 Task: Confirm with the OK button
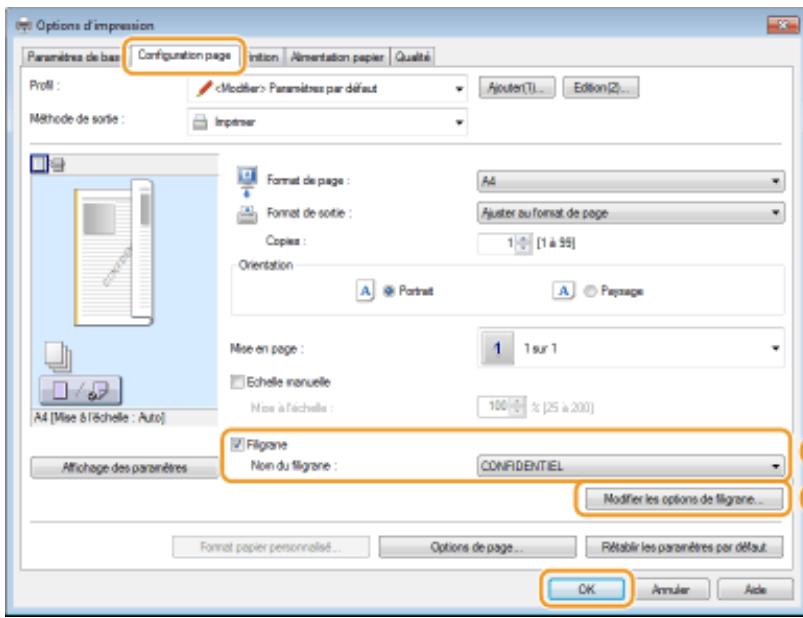tap(586, 589)
